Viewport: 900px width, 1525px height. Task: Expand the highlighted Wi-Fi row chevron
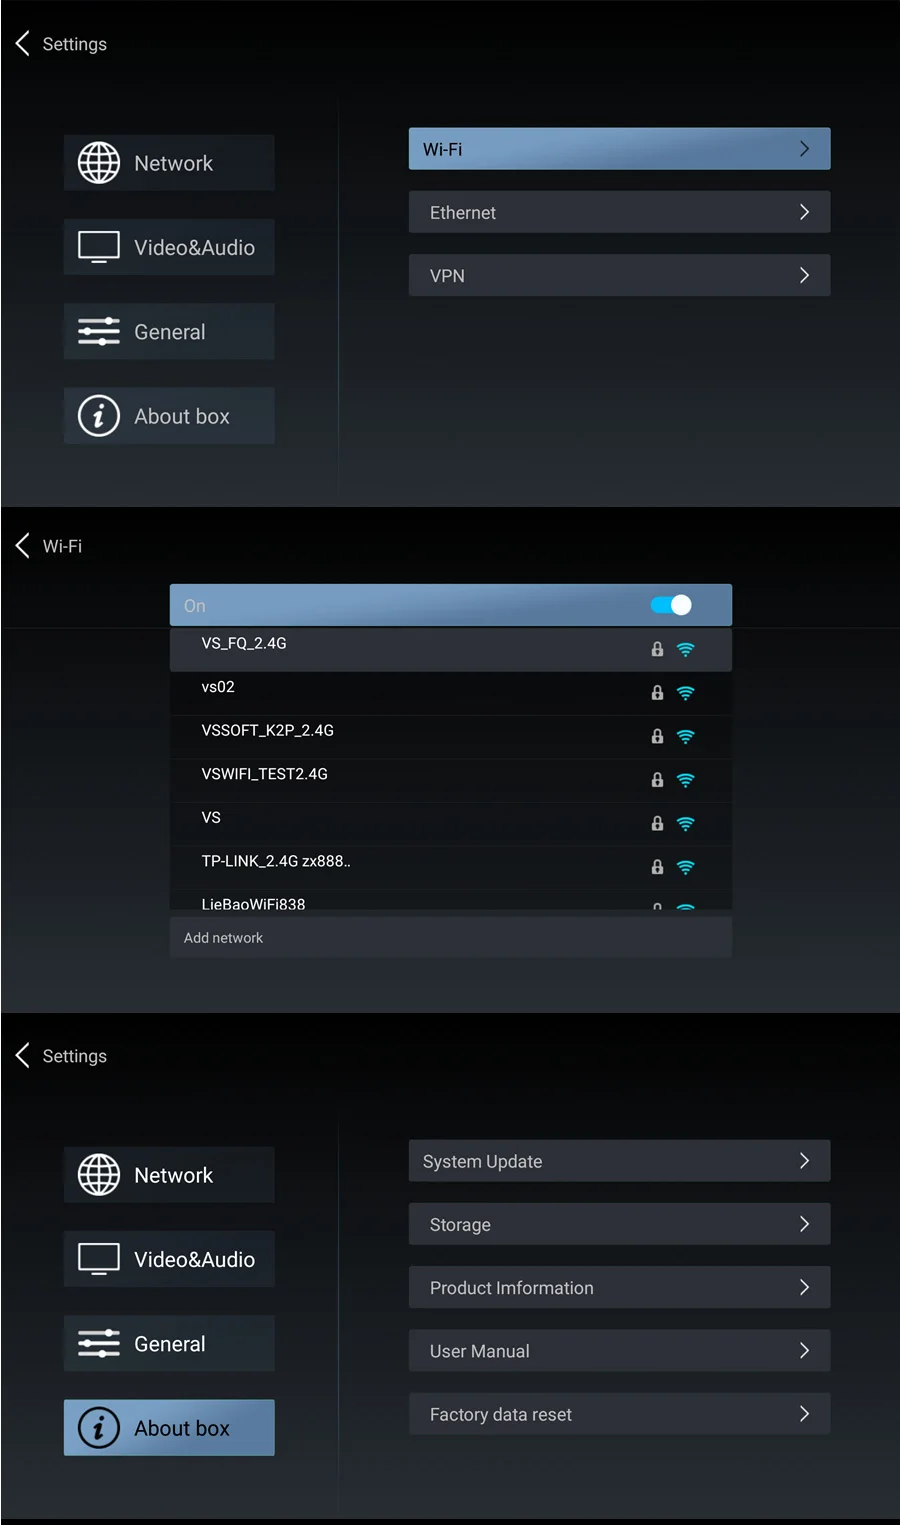pos(804,149)
